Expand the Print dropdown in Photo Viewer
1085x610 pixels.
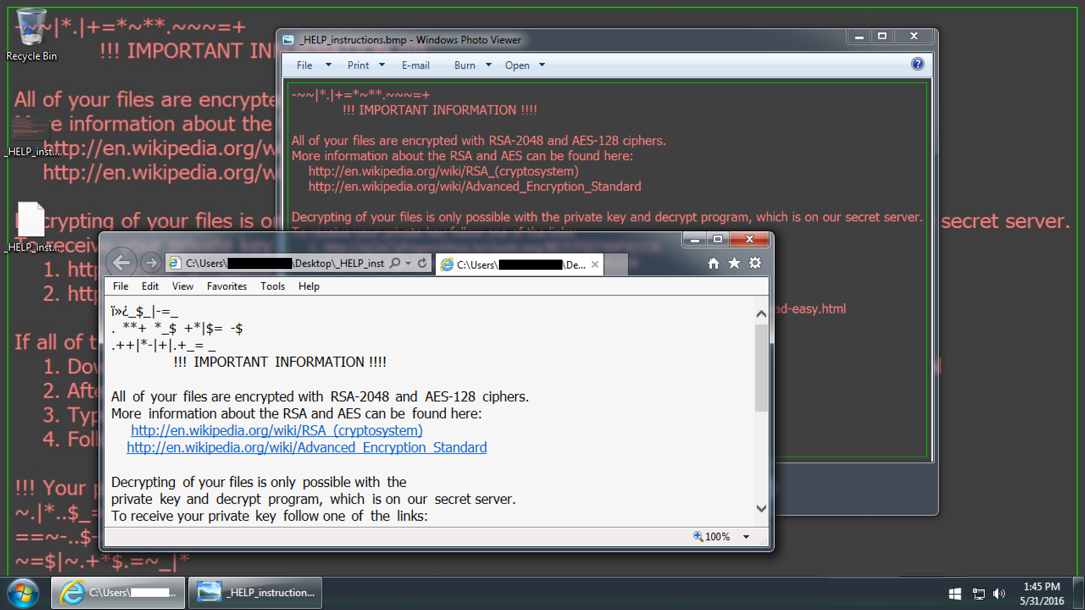[x=365, y=66]
